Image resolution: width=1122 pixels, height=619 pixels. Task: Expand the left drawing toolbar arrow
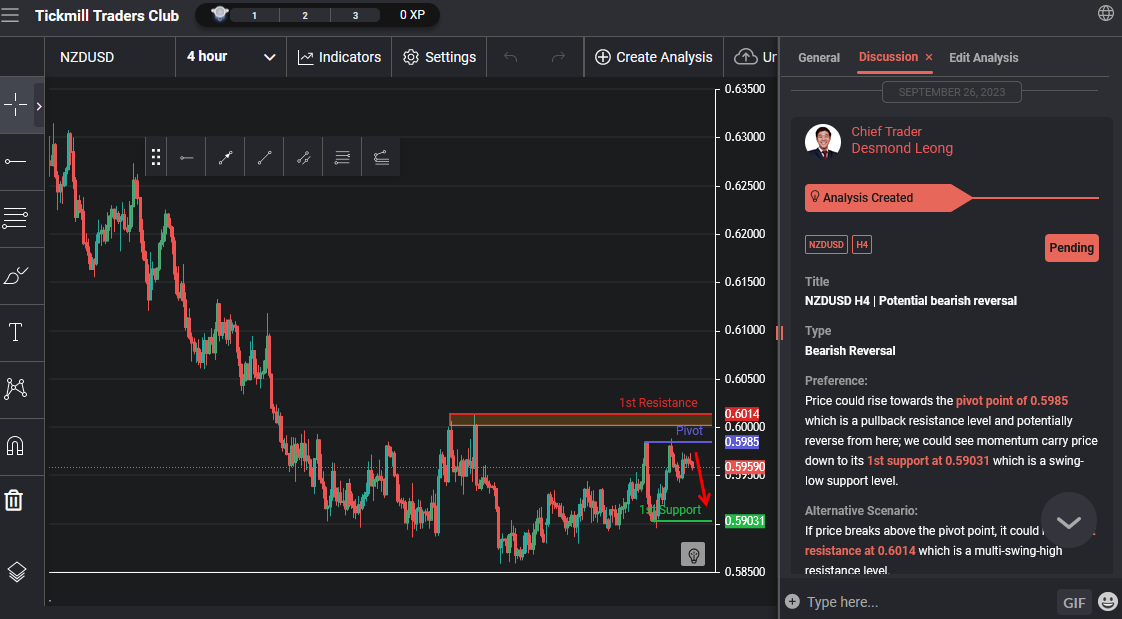[x=39, y=106]
